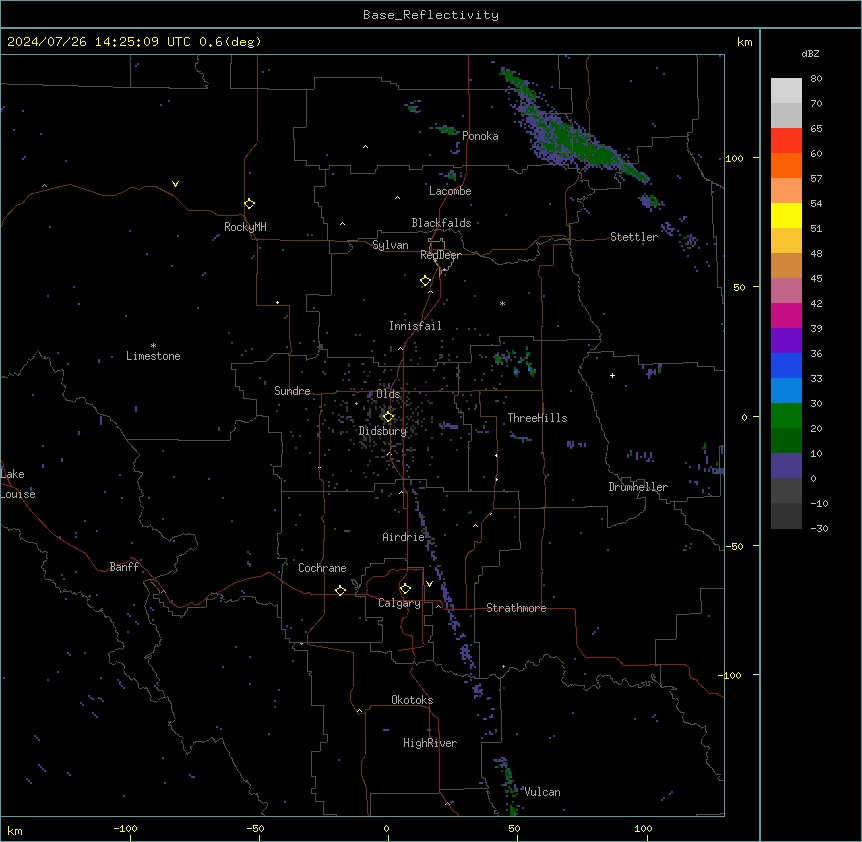
Task: Click the Okotoks label
Action: [x=412, y=701]
